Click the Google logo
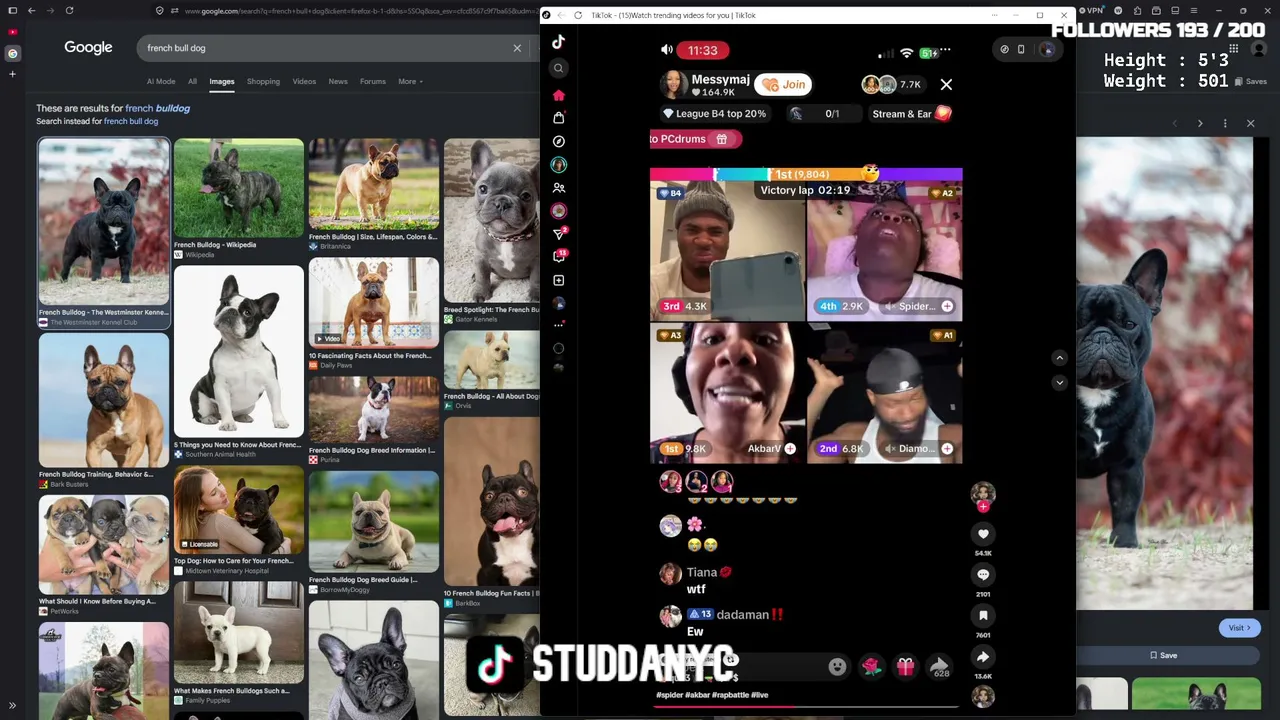The width and height of the screenshot is (1280, 720). pos(88,48)
